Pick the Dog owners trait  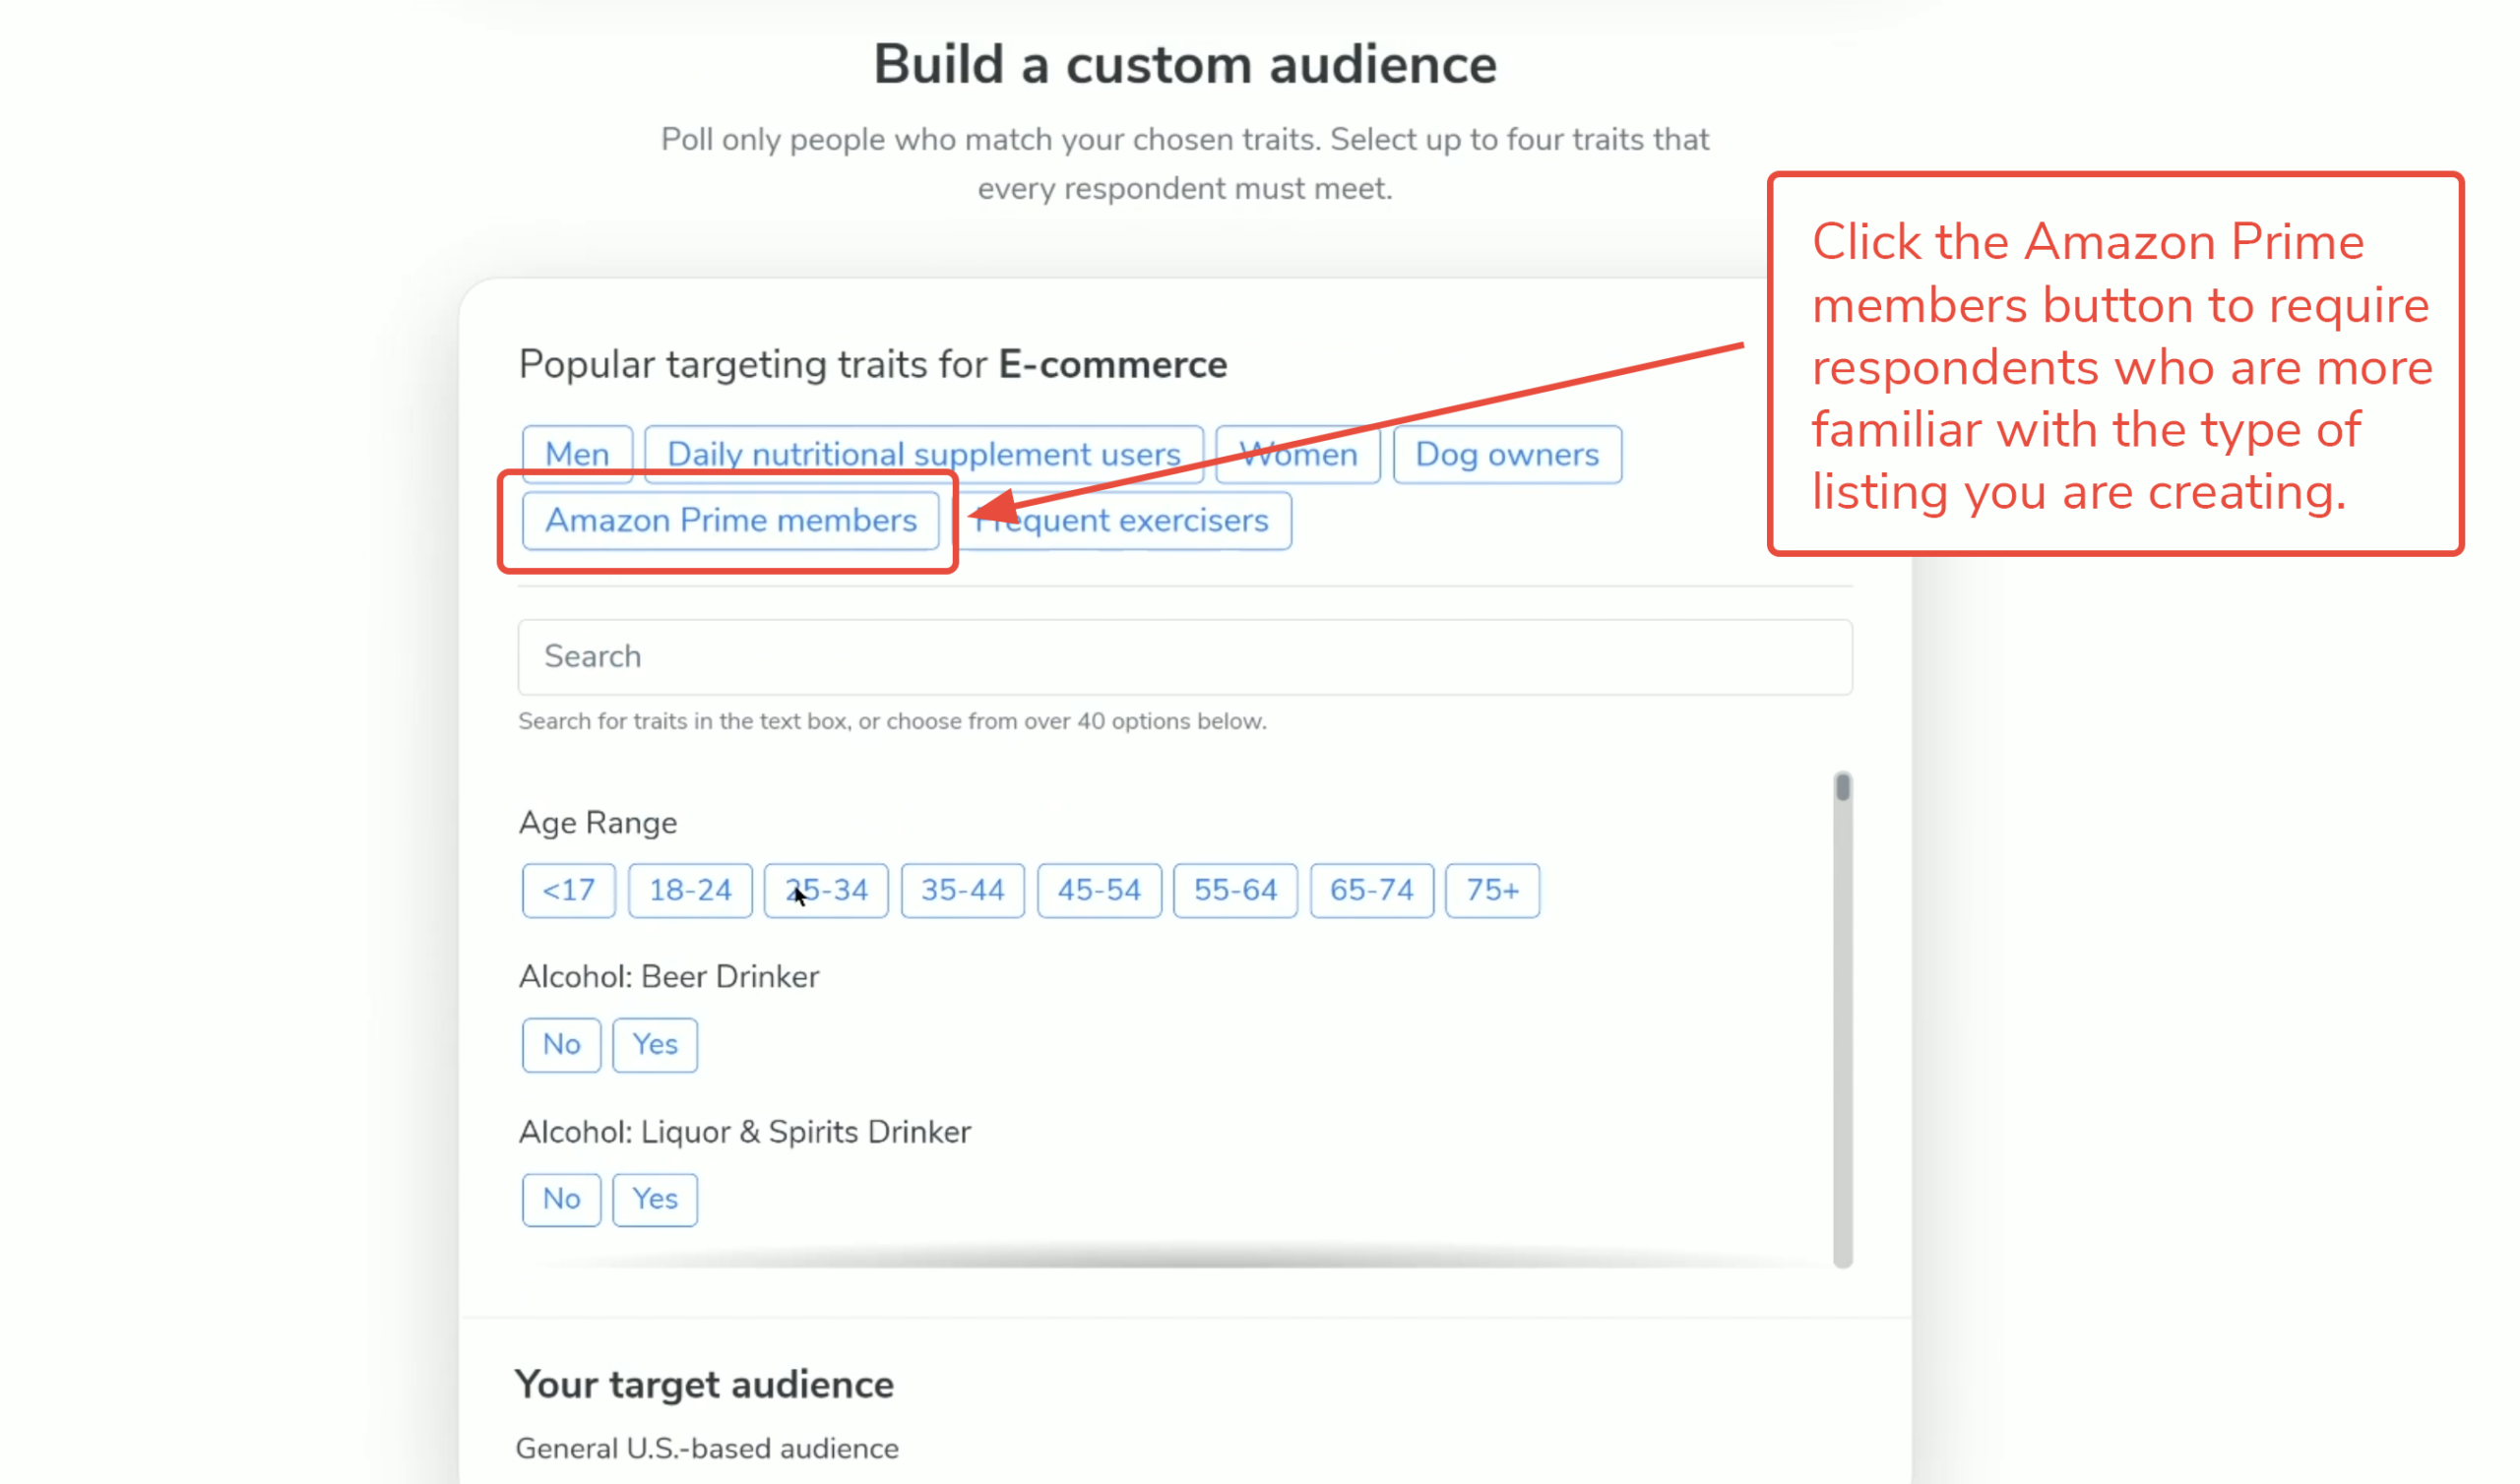pyautogui.click(x=1506, y=454)
